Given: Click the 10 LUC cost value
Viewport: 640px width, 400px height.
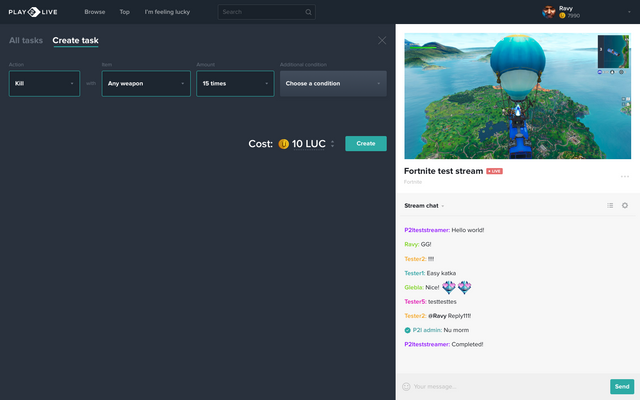Looking at the screenshot, I should (309, 144).
